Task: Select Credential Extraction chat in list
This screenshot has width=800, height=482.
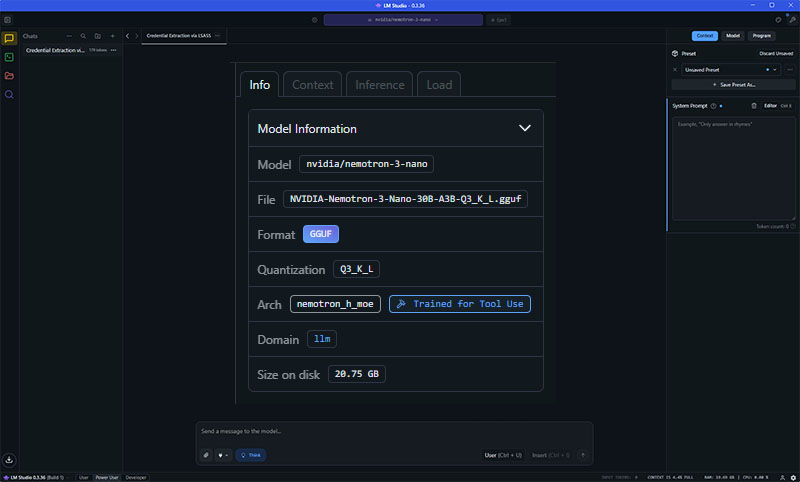Action: coord(70,50)
